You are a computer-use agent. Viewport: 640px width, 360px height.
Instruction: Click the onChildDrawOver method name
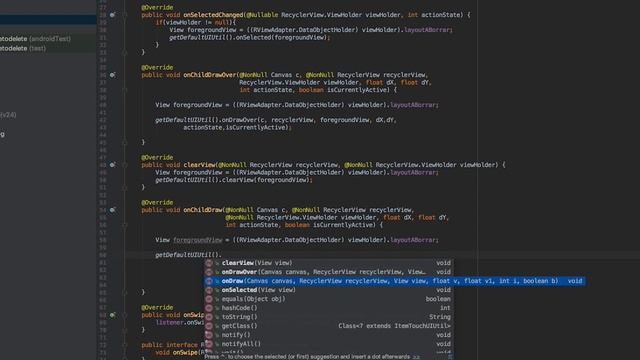coord(210,75)
